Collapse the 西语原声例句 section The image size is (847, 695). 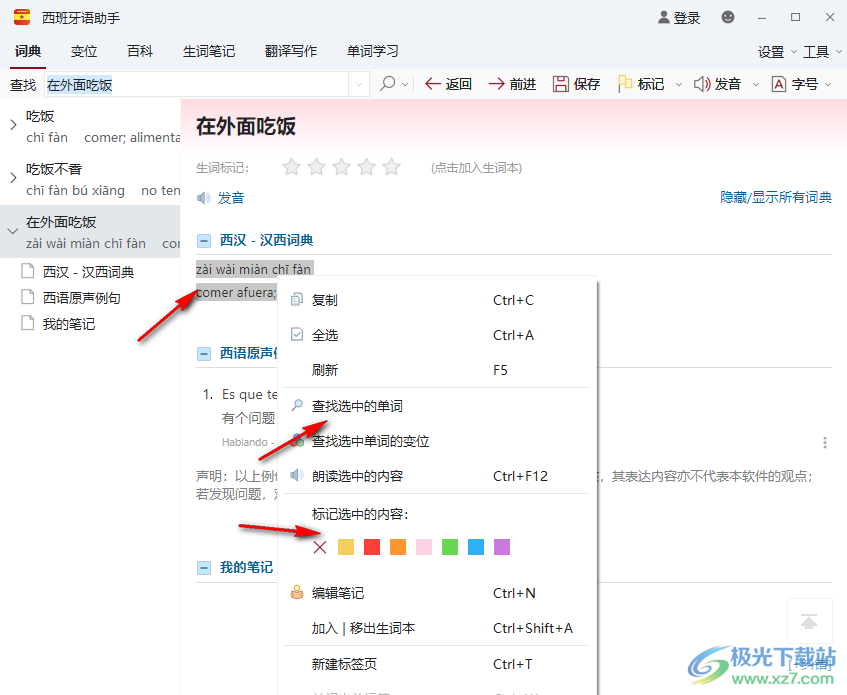tap(204, 354)
